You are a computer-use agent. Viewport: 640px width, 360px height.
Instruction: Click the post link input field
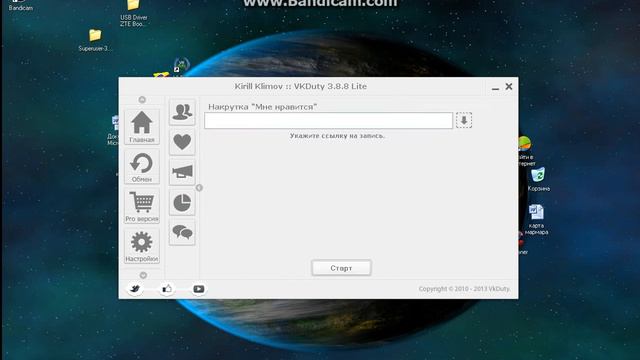coord(329,120)
